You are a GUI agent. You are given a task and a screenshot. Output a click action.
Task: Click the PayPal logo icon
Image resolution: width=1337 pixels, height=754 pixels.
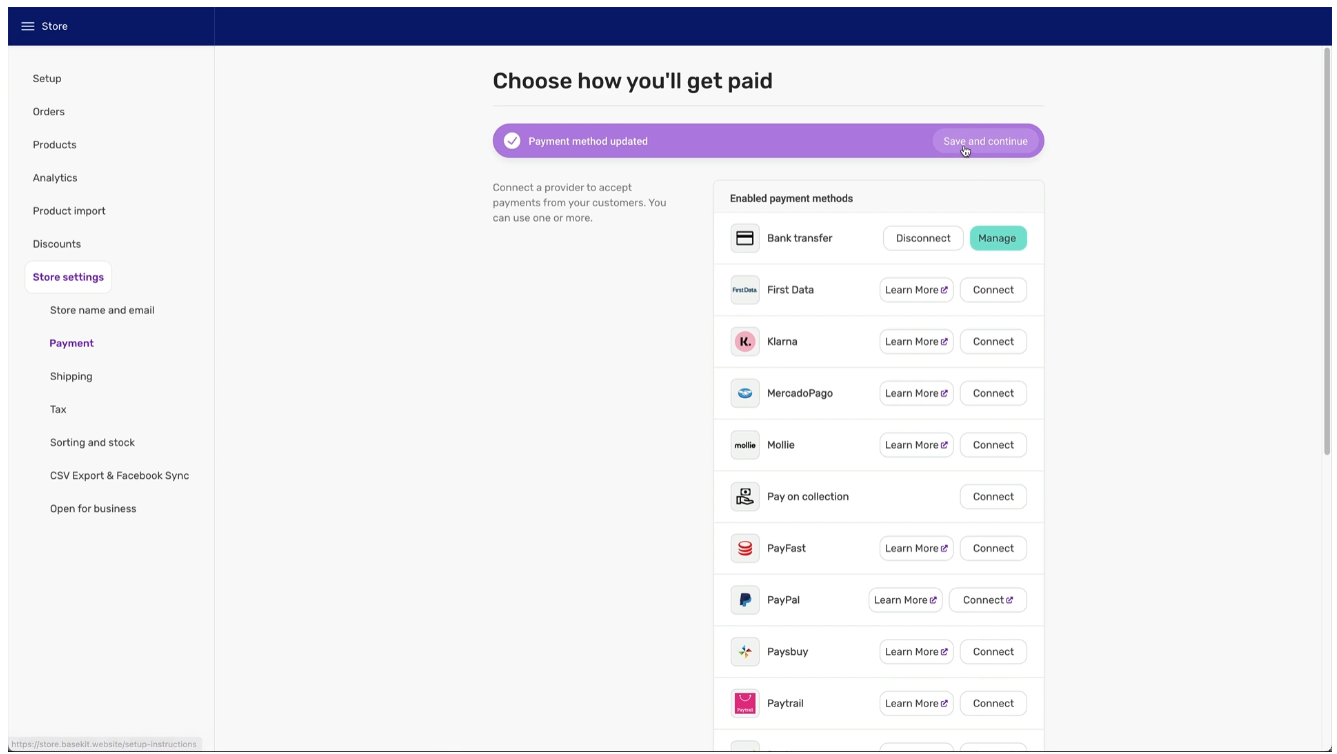coord(745,599)
